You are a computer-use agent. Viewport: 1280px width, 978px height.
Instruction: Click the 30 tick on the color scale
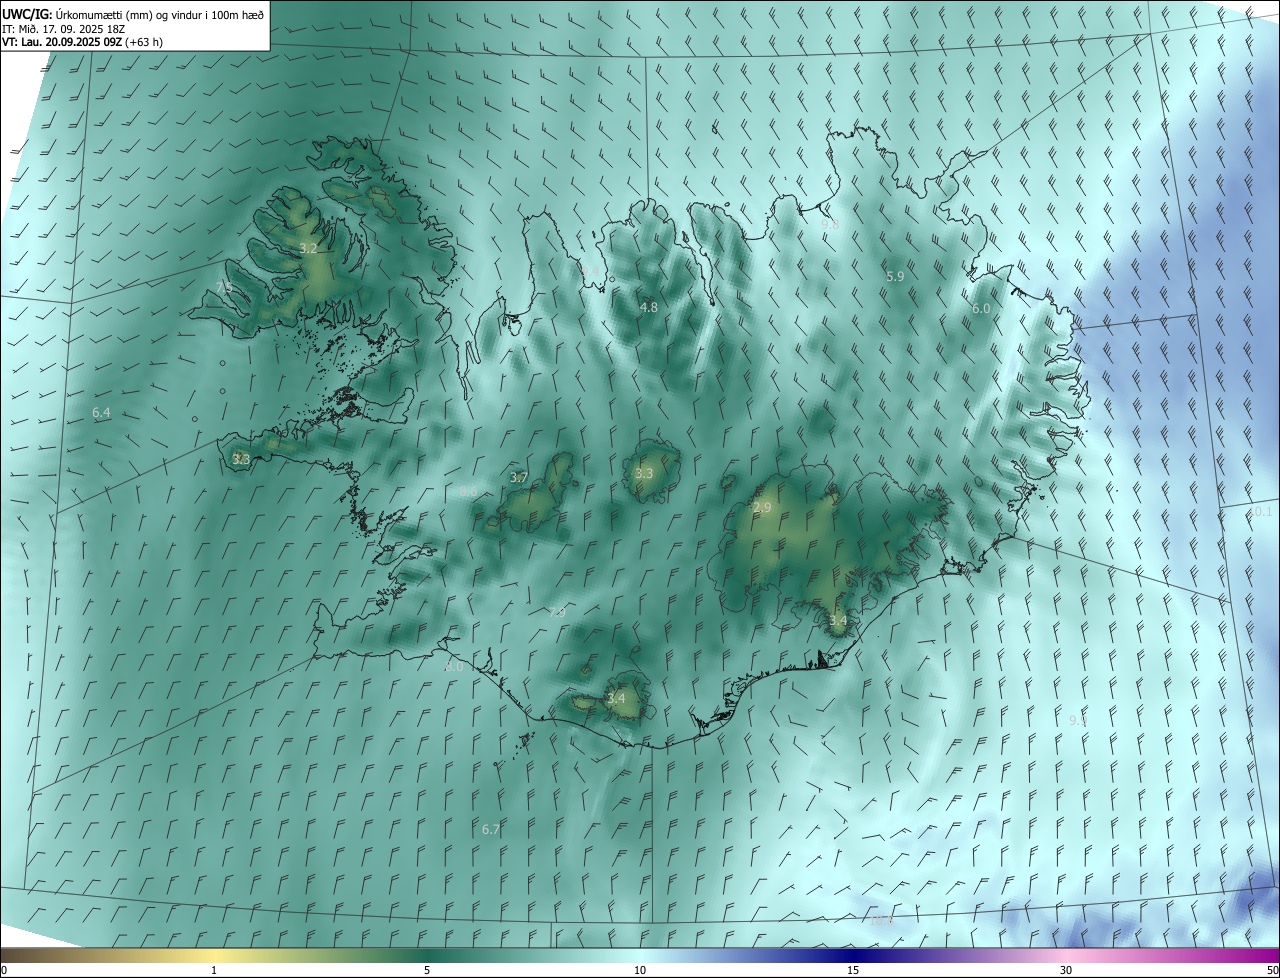point(1066,970)
